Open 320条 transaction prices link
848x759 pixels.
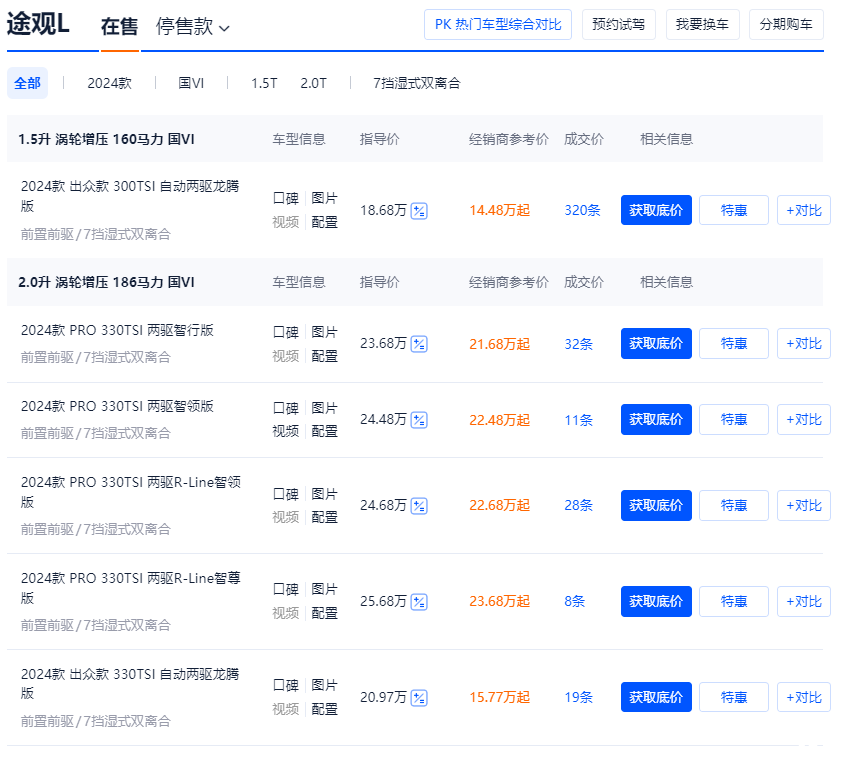[x=582, y=210]
